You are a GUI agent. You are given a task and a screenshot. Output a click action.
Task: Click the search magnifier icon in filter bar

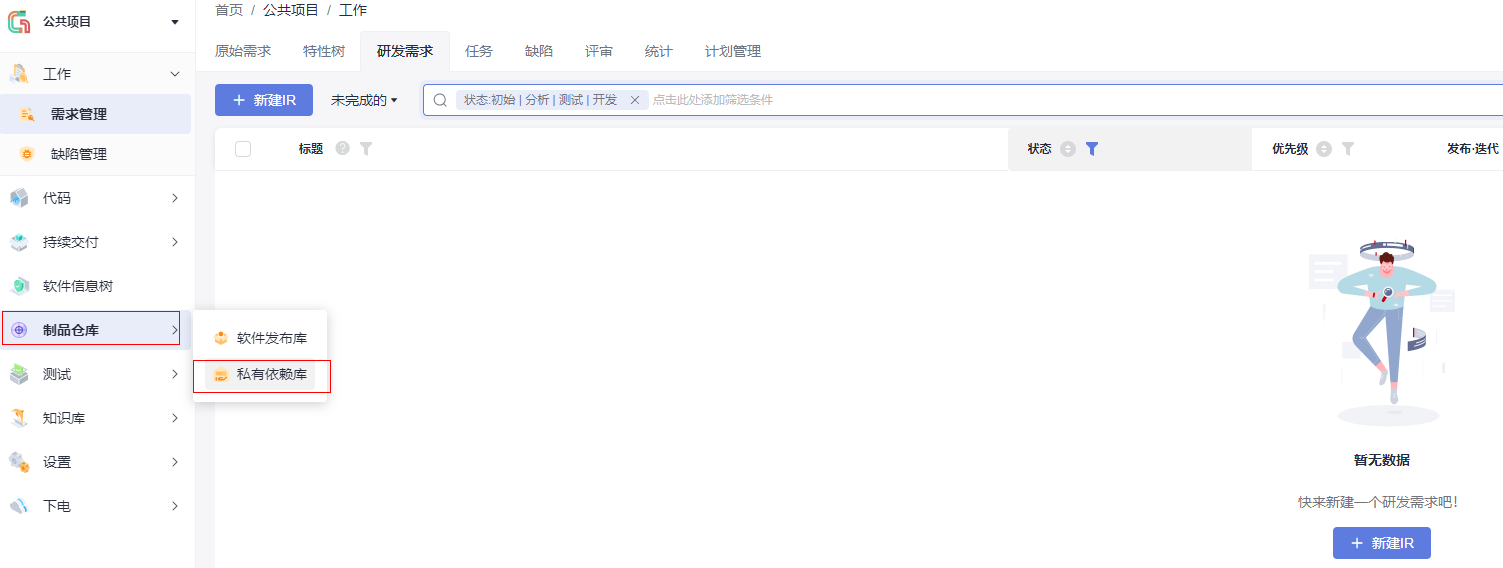439,100
